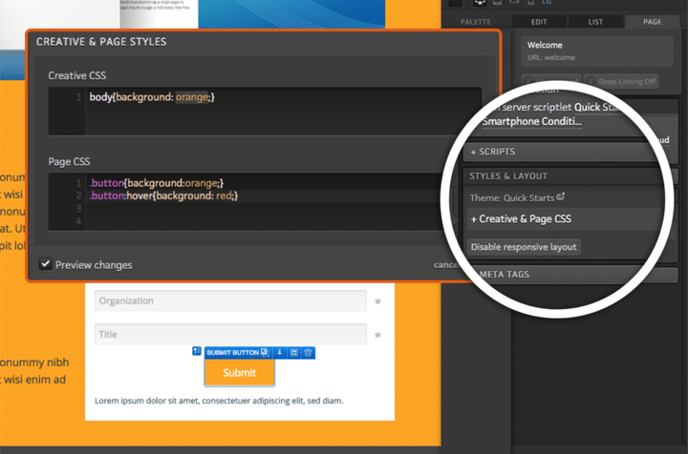This screenshot has width=688, height=454.
Task: Select the PAGE tab
Action: click(652, 22)
